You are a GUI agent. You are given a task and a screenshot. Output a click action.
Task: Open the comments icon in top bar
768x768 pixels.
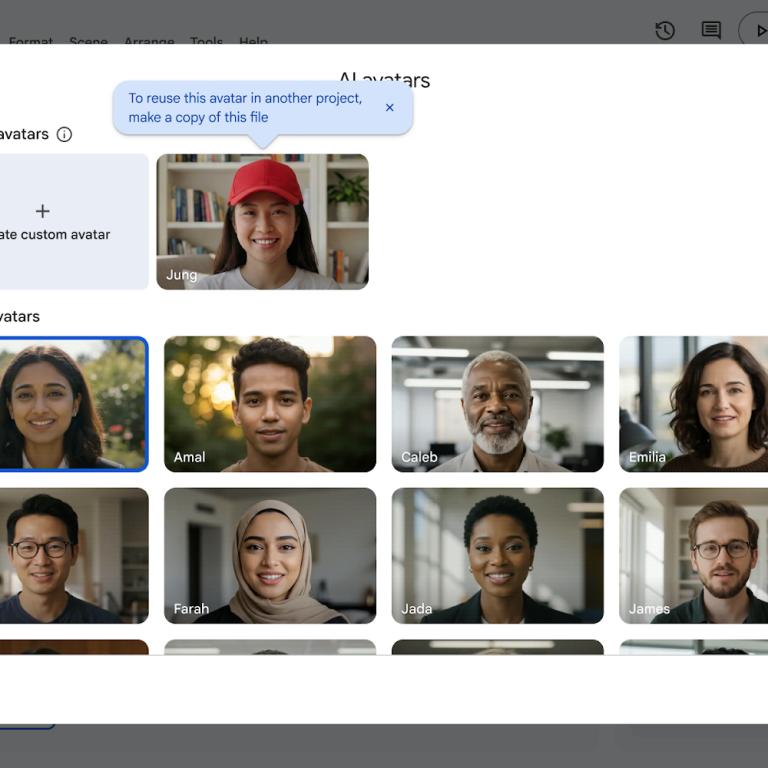711,30
